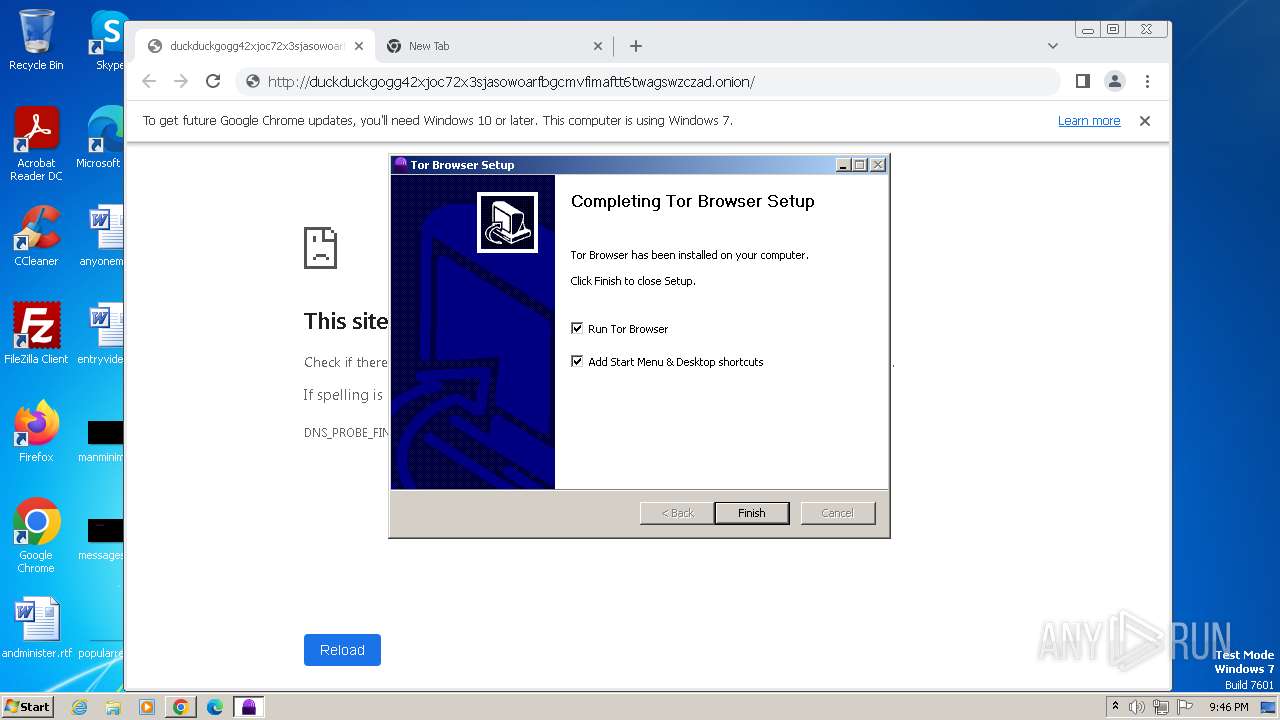Click the Reload button on Chrome error page
This screenshot has width=1280, height=720.
click(x=342, y=650)
